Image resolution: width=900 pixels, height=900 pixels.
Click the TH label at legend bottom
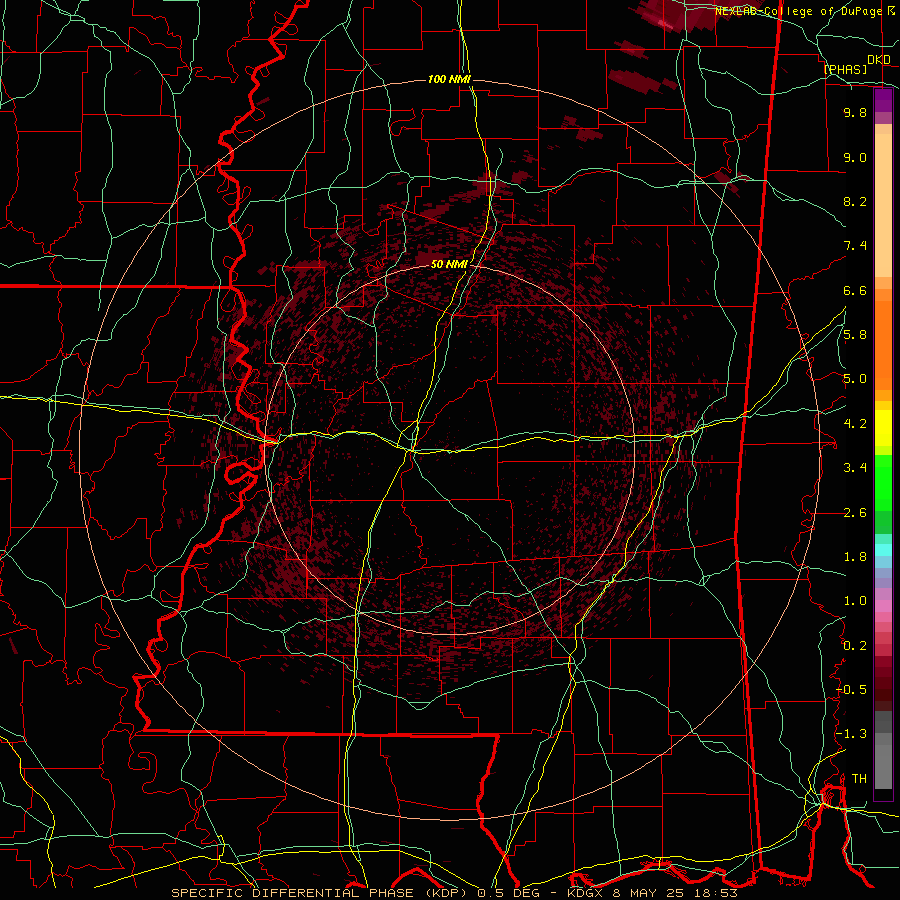(x=859, y=779)
